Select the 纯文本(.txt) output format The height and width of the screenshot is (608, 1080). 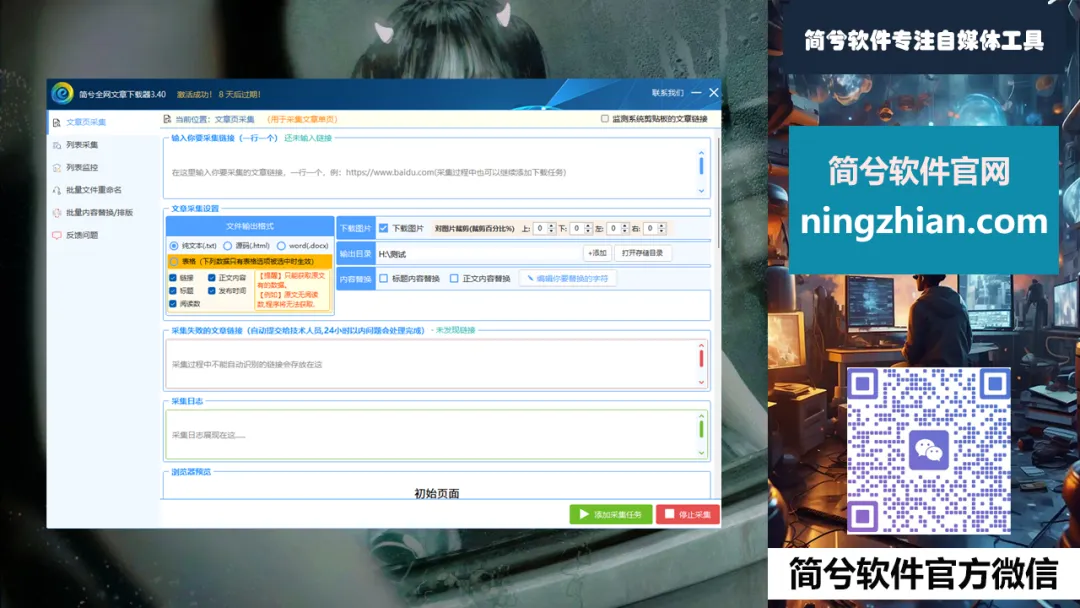click(174, 246)
